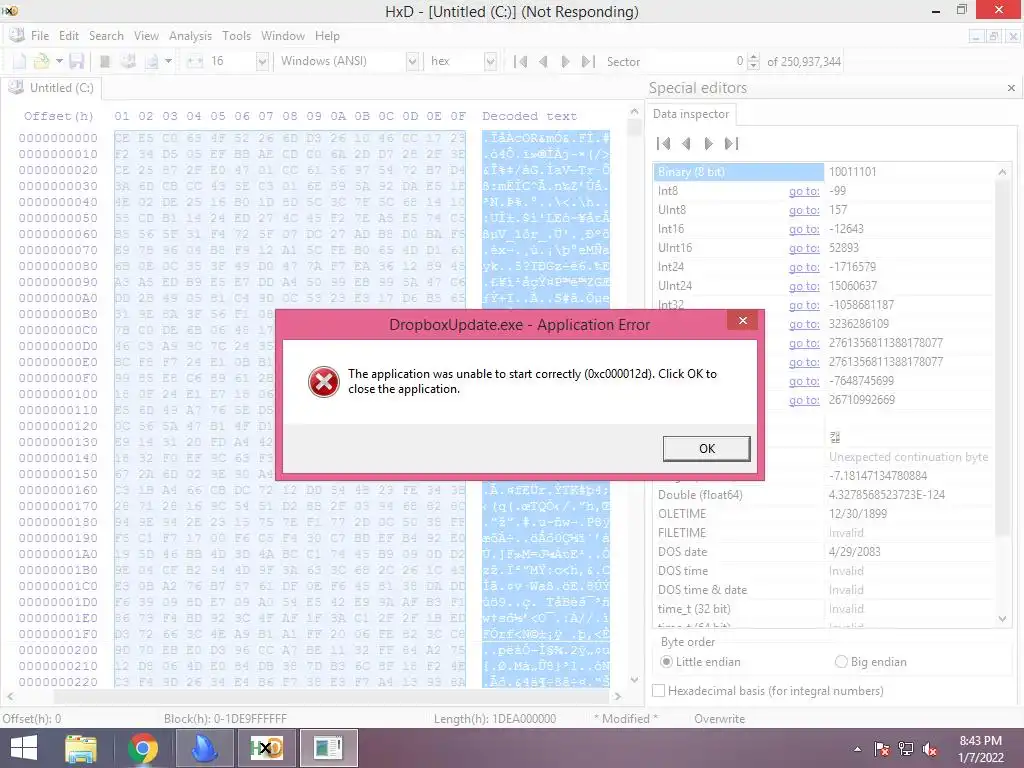Click the UInt8 go to link

coord(804,210)
